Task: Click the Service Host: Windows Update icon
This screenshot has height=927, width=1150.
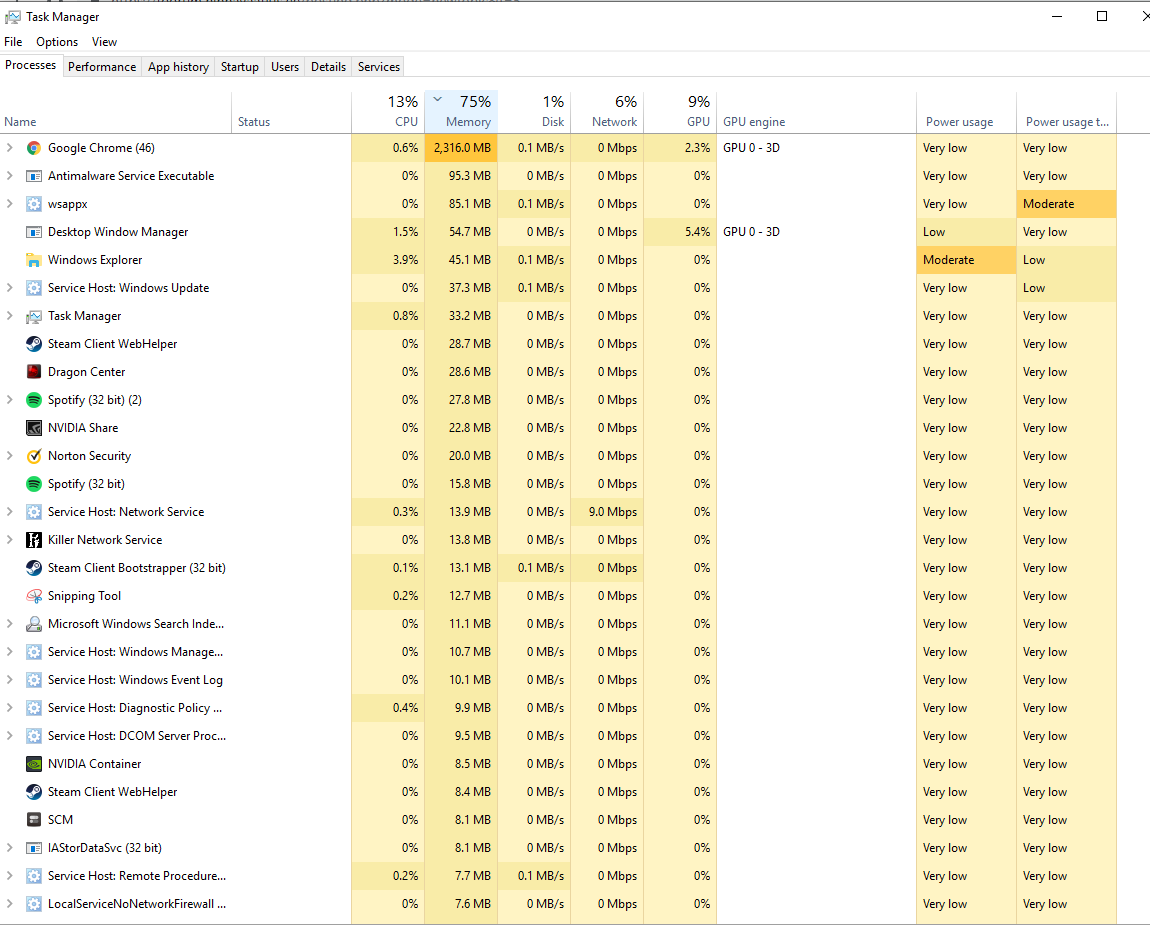Action: tap(34, 288)
